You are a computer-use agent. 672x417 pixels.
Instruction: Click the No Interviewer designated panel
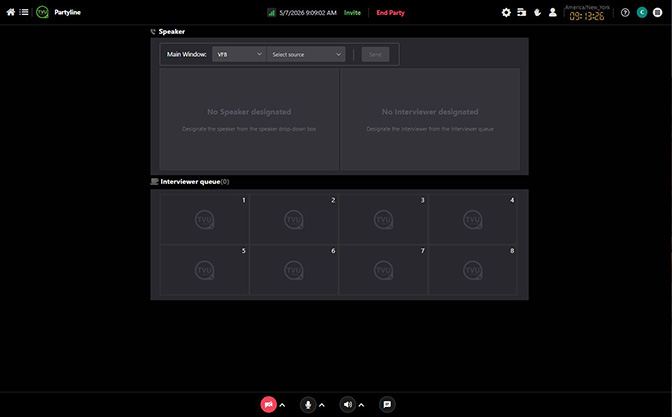tap(430, 119)
